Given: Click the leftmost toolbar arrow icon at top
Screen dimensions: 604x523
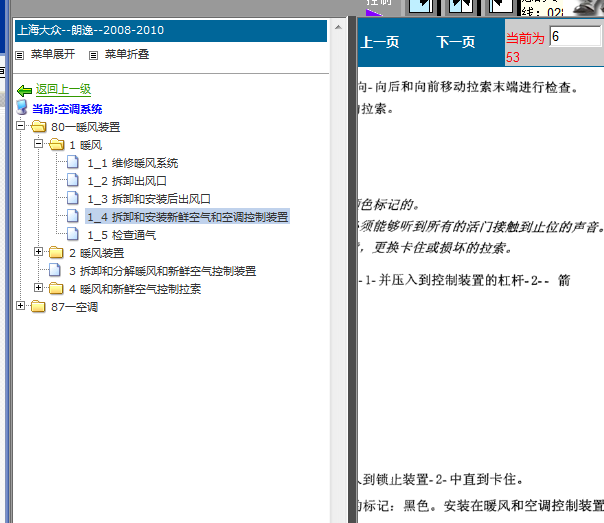Looking at the screenshot, I should pos(421,7).
